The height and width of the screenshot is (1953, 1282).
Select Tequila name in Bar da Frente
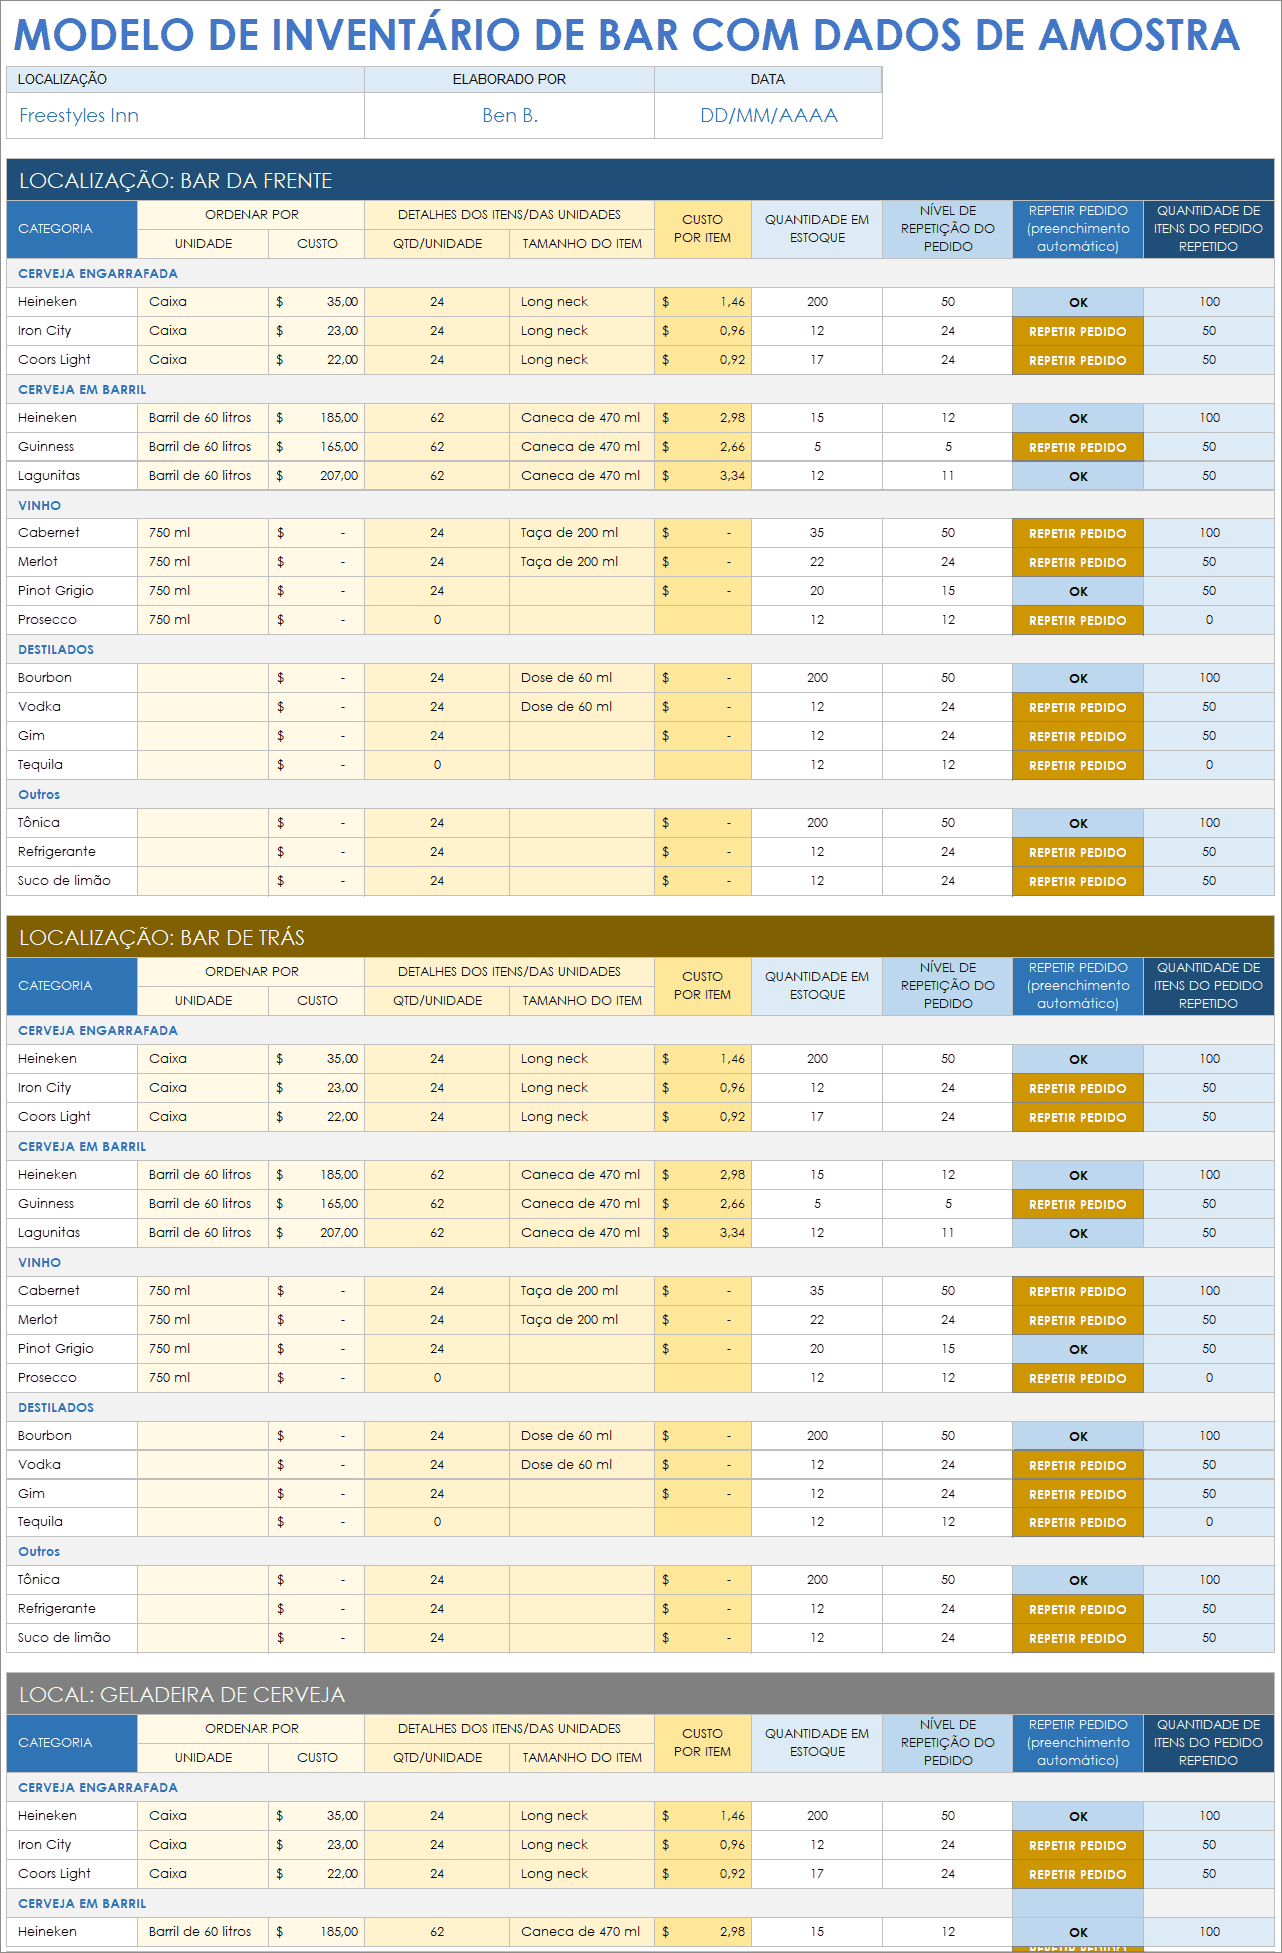pyautogui.click(x=40, y=765)
